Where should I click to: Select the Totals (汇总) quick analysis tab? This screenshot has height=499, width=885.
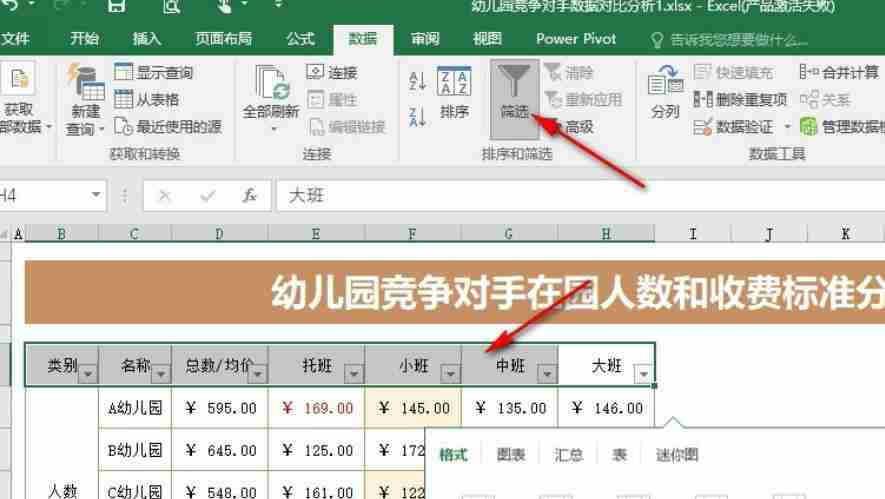(568, 455)
